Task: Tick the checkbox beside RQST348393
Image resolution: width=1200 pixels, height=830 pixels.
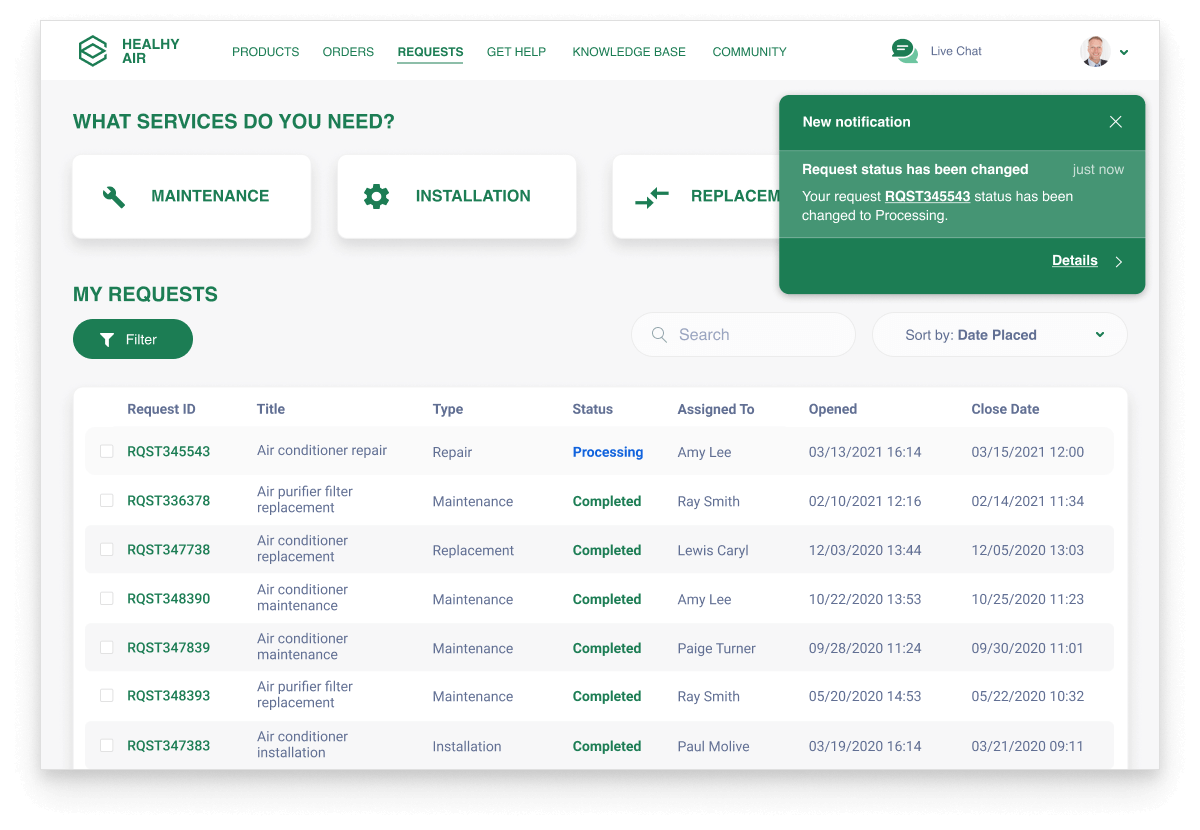Action: [107, 696]
